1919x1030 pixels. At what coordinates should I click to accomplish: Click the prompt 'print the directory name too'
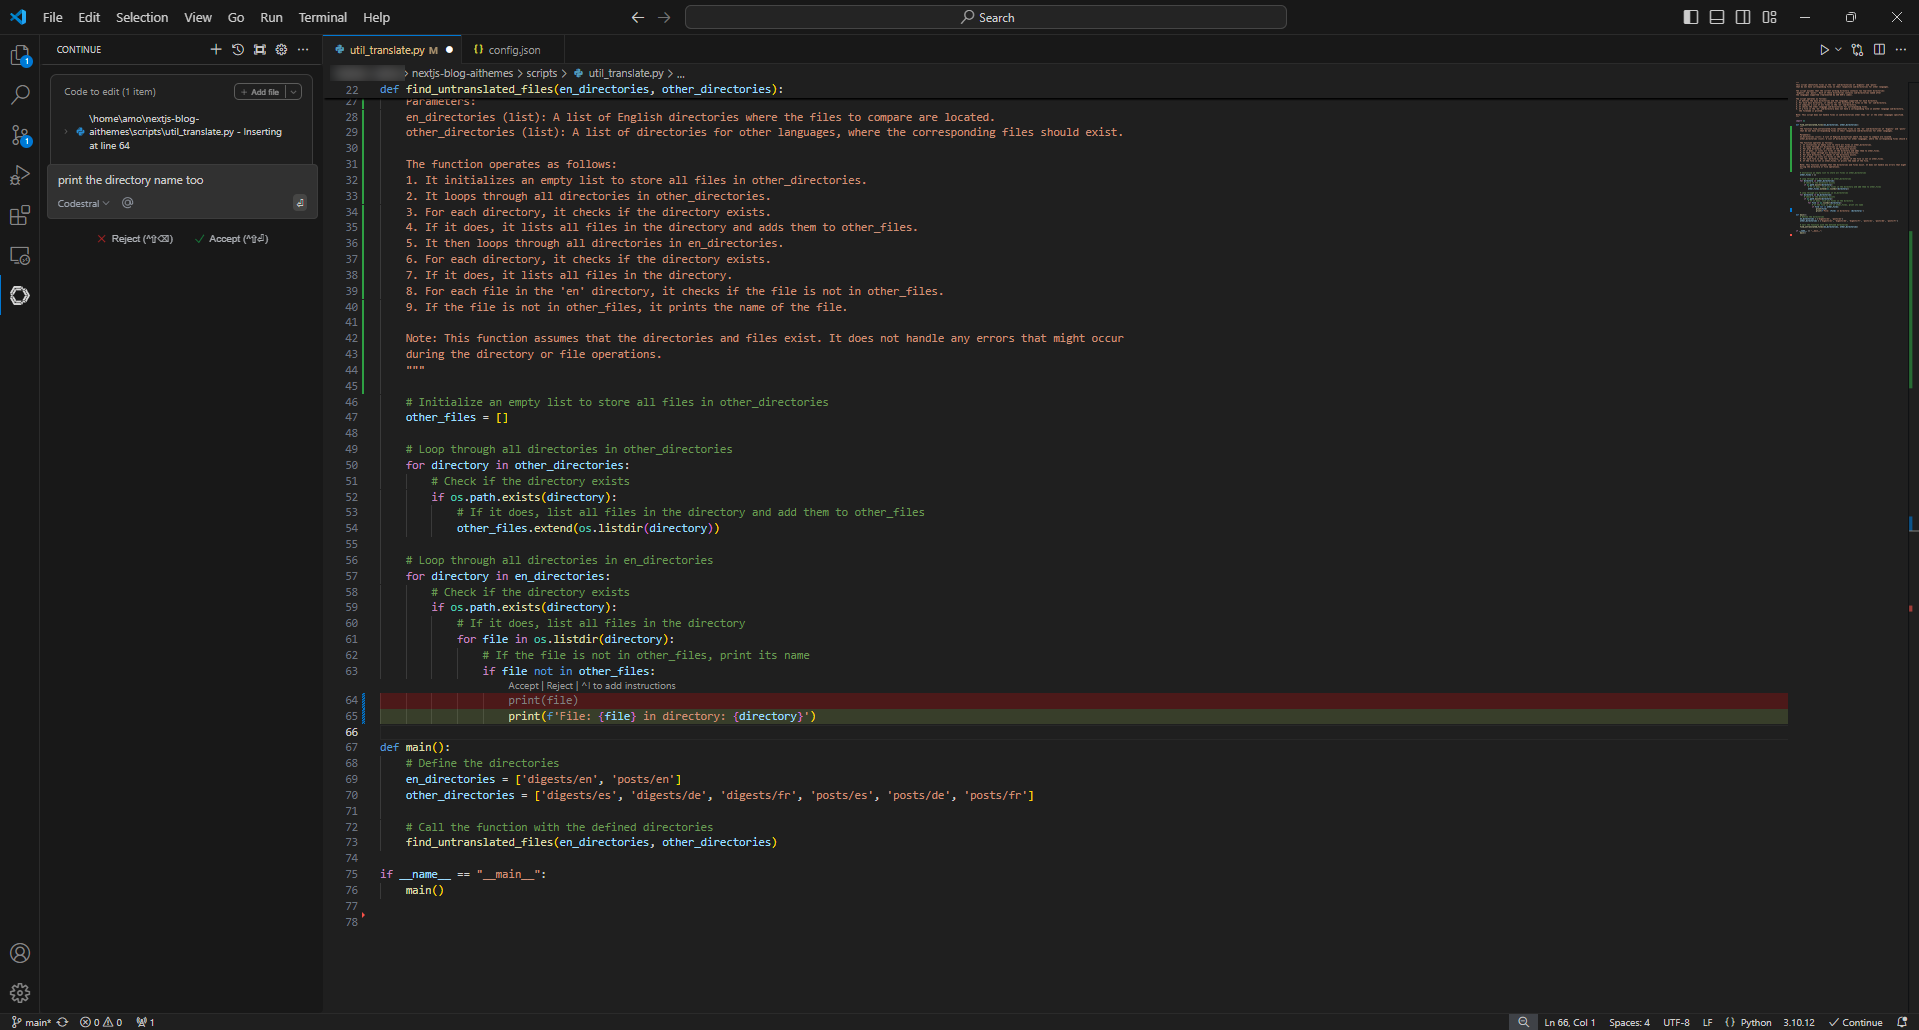(x=131, y=180)
